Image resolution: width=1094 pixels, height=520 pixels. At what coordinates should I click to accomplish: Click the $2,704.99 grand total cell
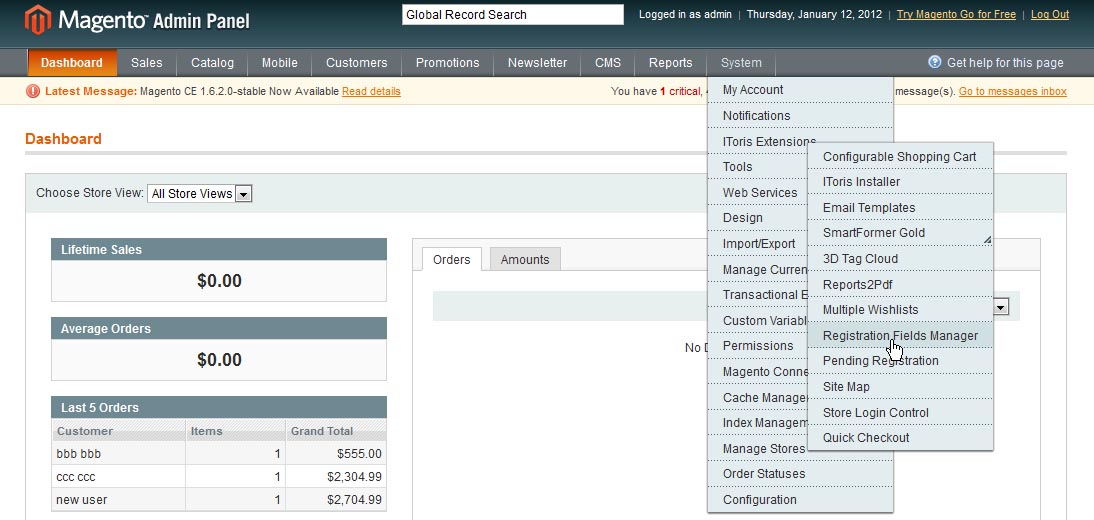[x=336, y=500]
